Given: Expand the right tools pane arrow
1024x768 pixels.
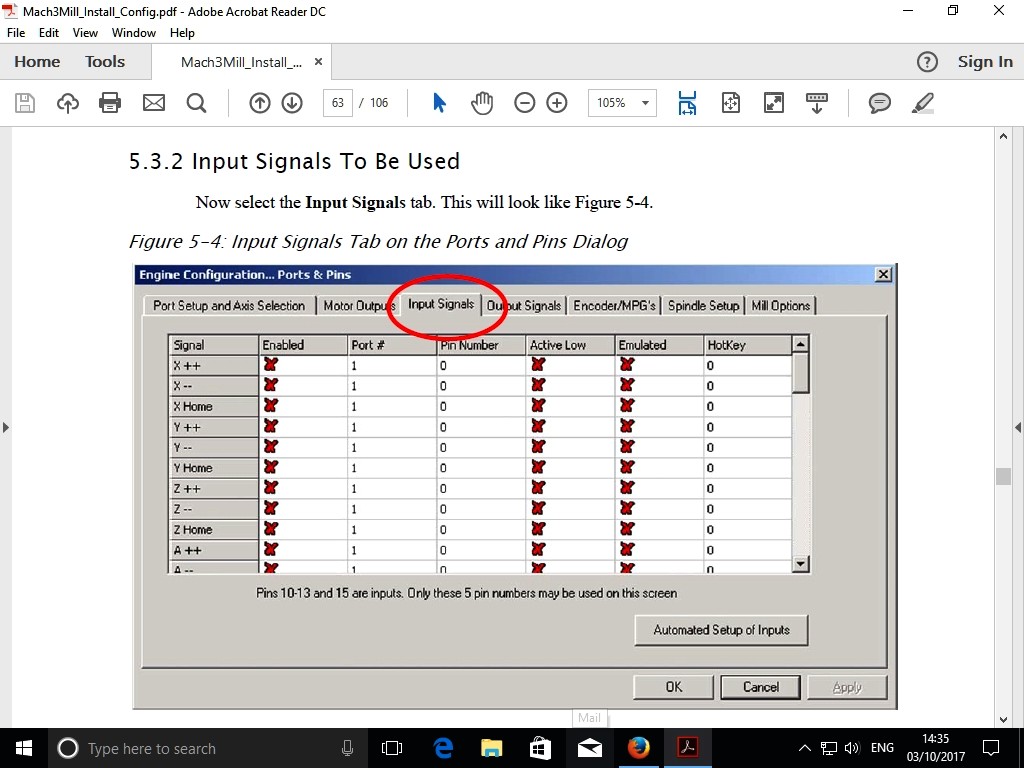Looking at the screenshot, I should coord(1017,428).
